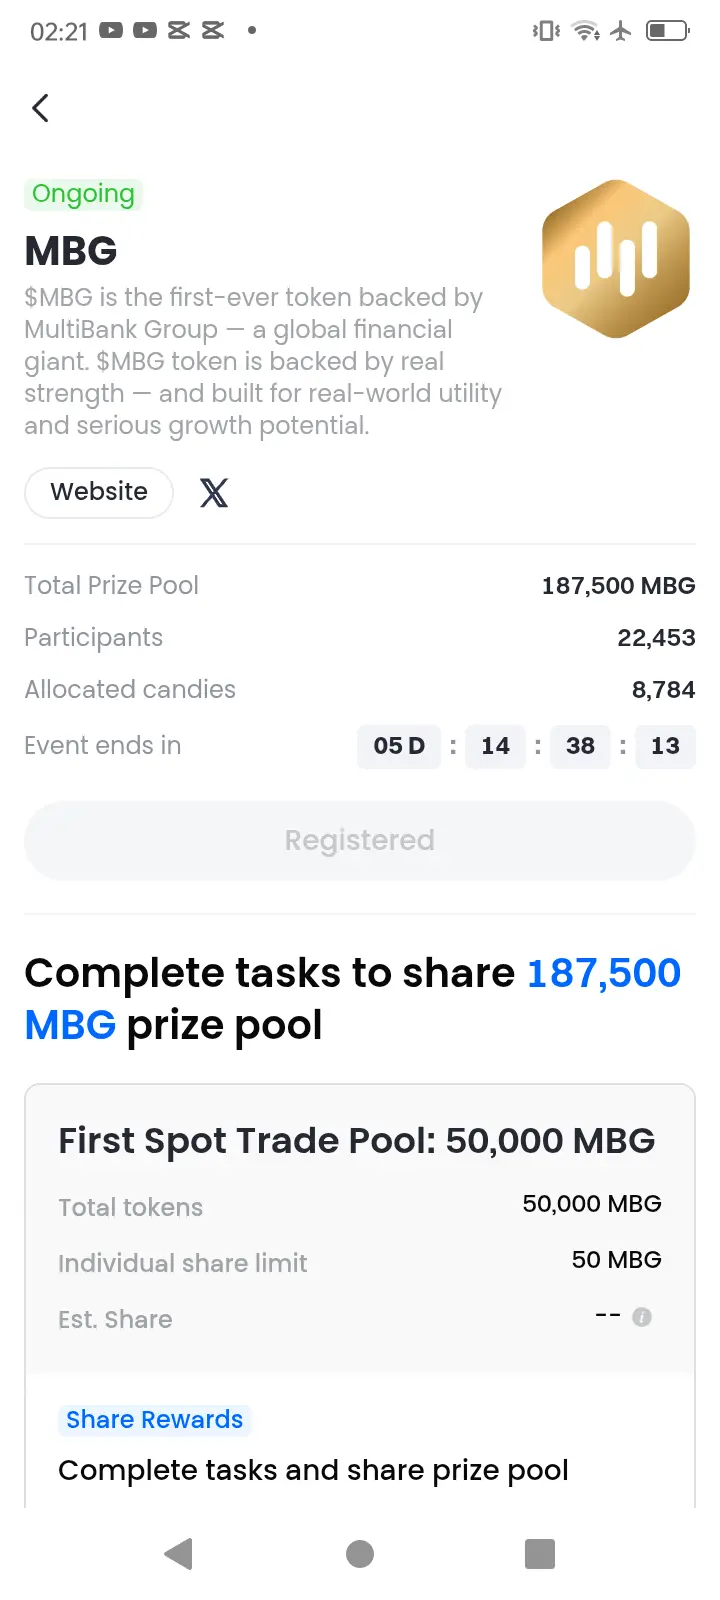Viewport: 720px width, 1600px height.
Task: Tap the blue 187,500 MBG prize text
Action: click(353, 999)
